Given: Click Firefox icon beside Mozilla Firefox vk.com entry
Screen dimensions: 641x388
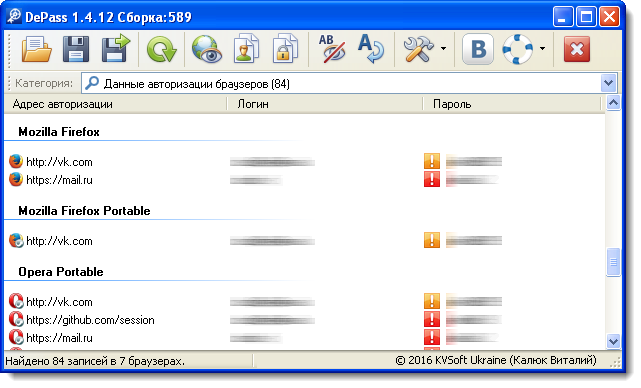Looking at the screenshot, I should click(16, 161).
